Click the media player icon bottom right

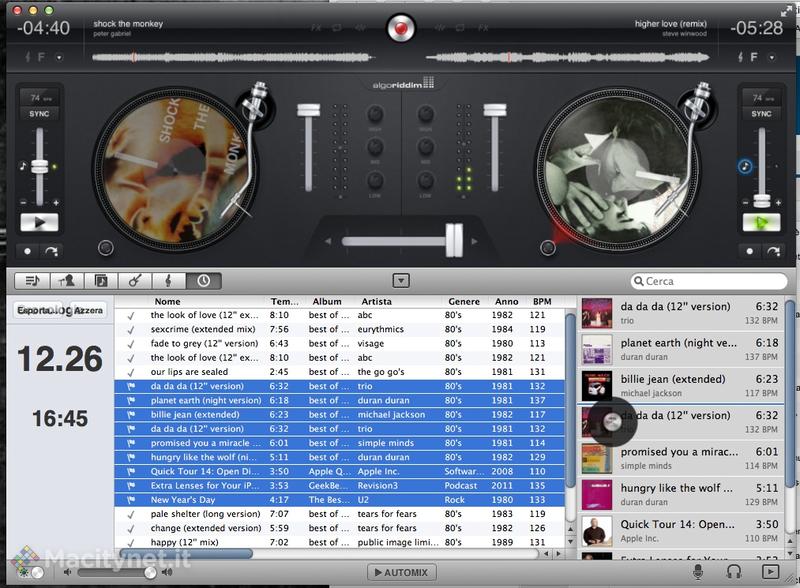click(x=770, y=572)
